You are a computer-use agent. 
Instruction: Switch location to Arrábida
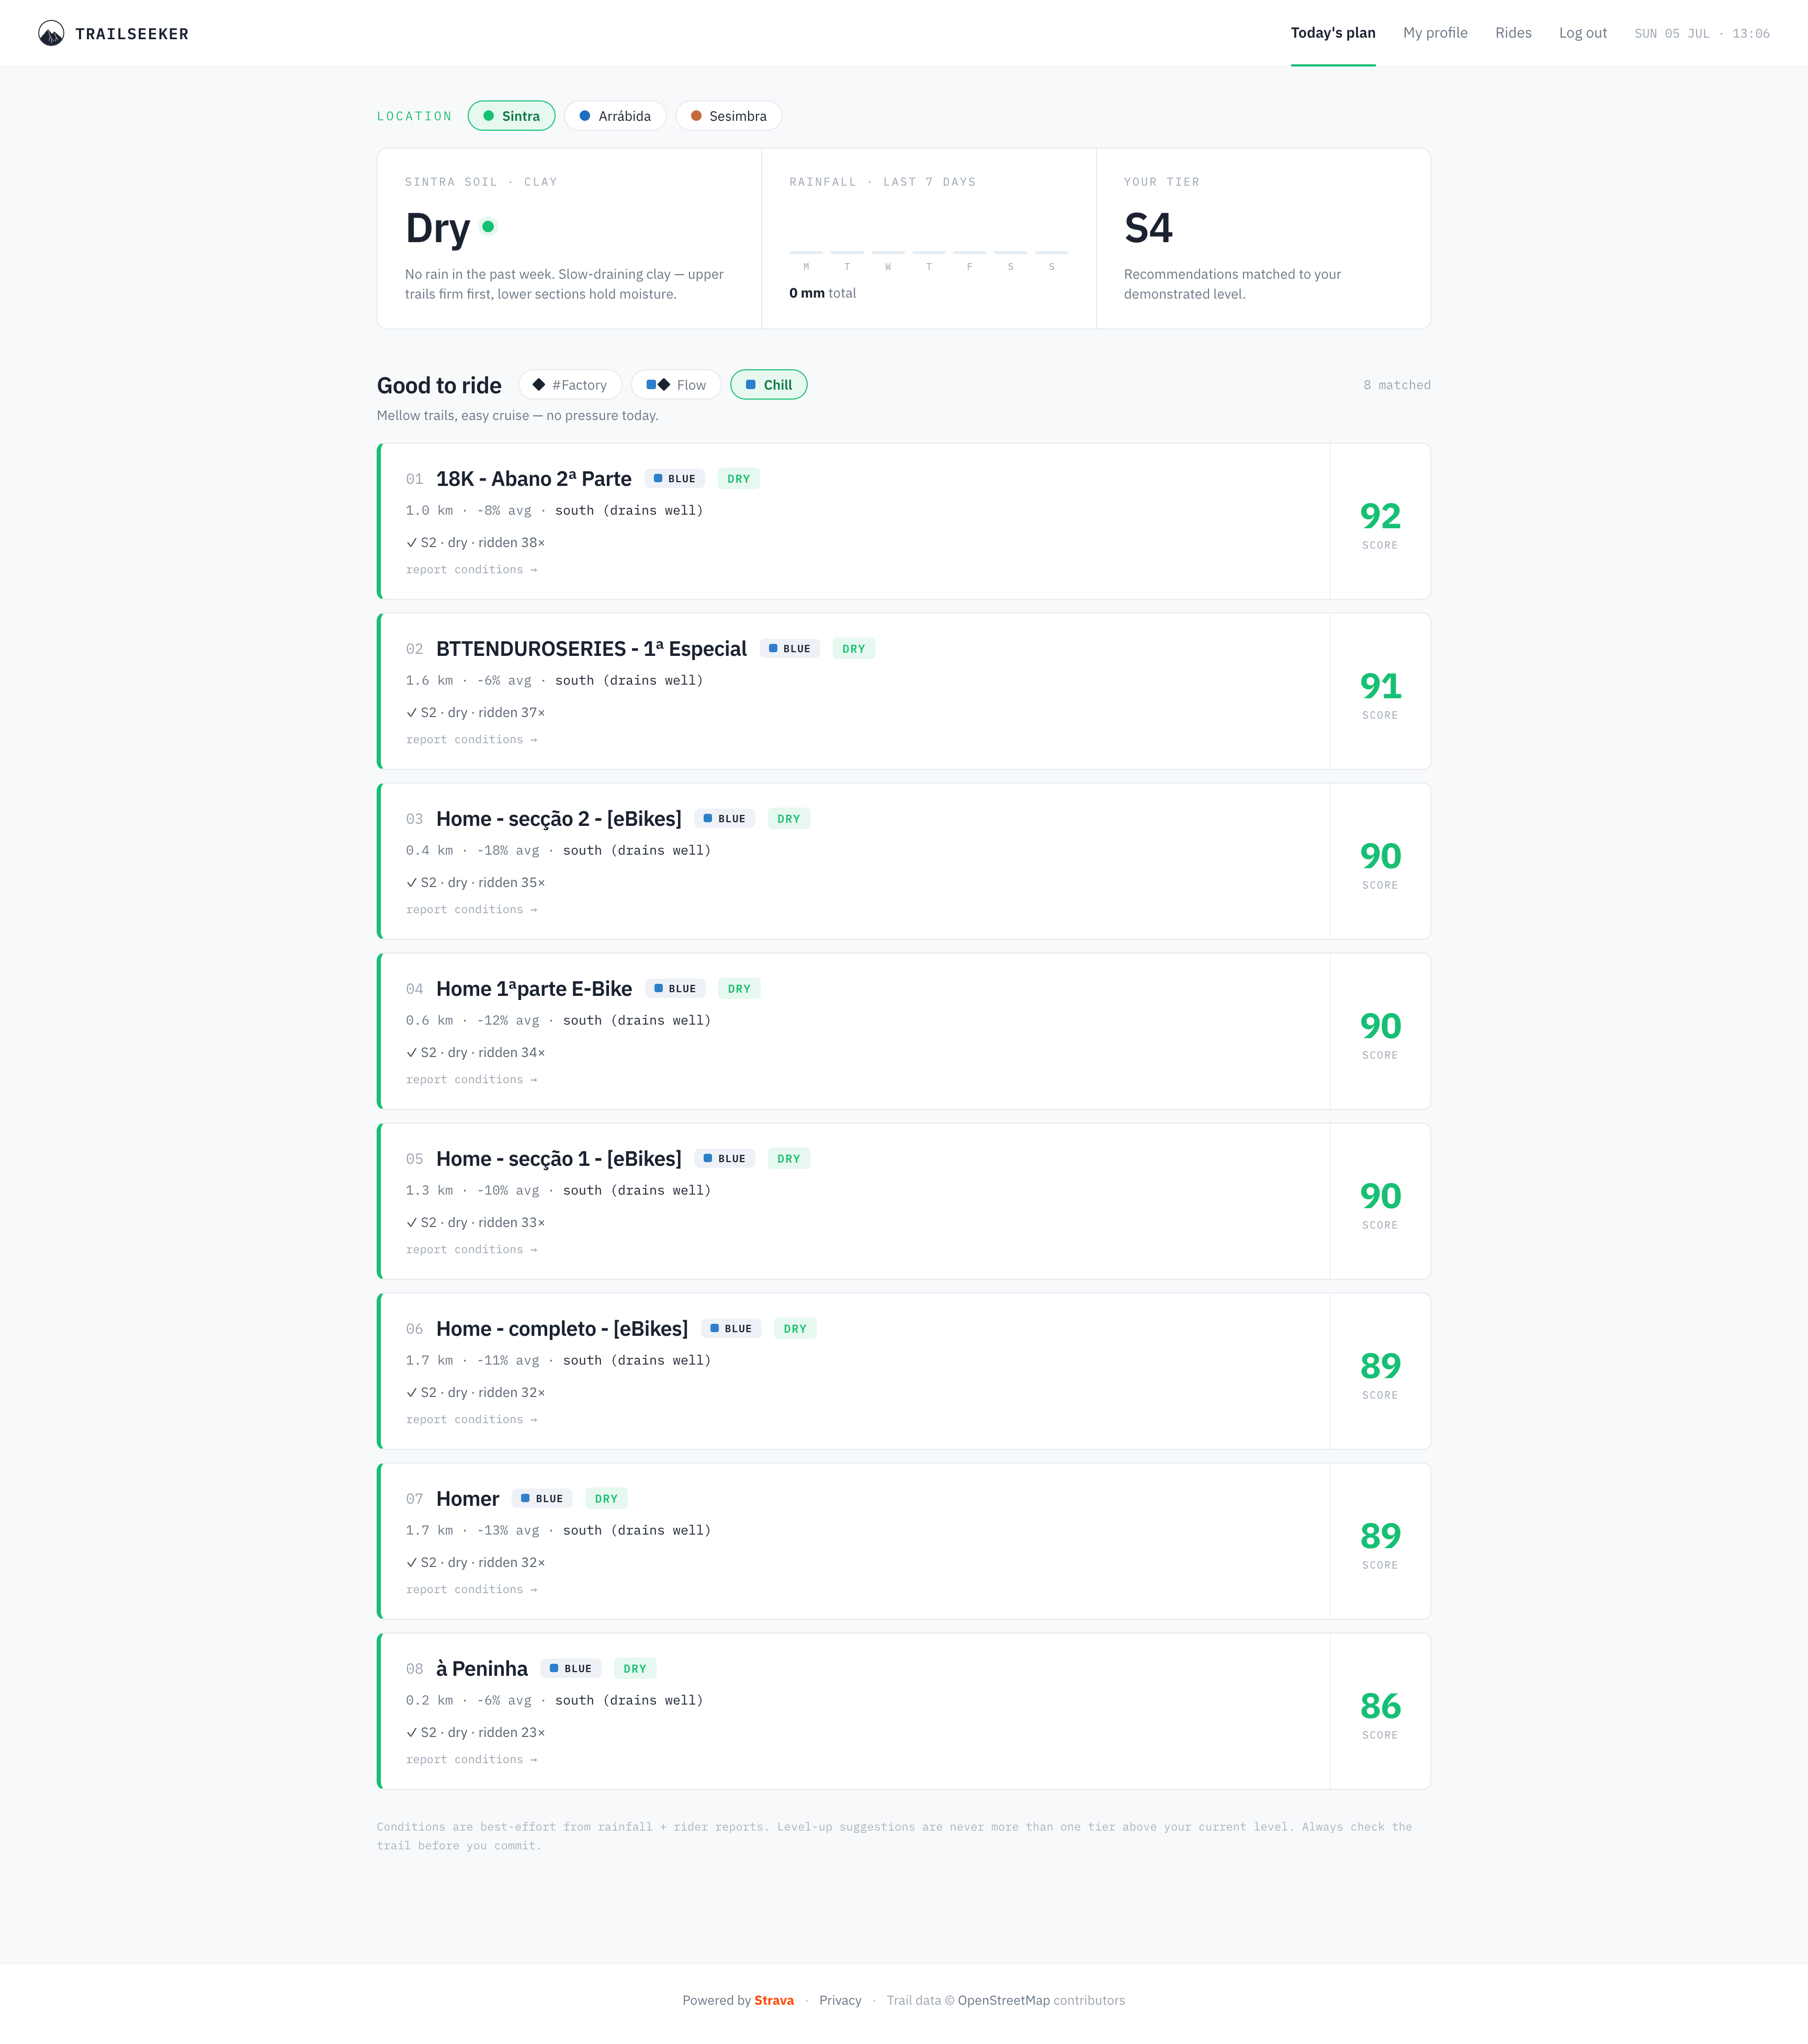(615, 116)
